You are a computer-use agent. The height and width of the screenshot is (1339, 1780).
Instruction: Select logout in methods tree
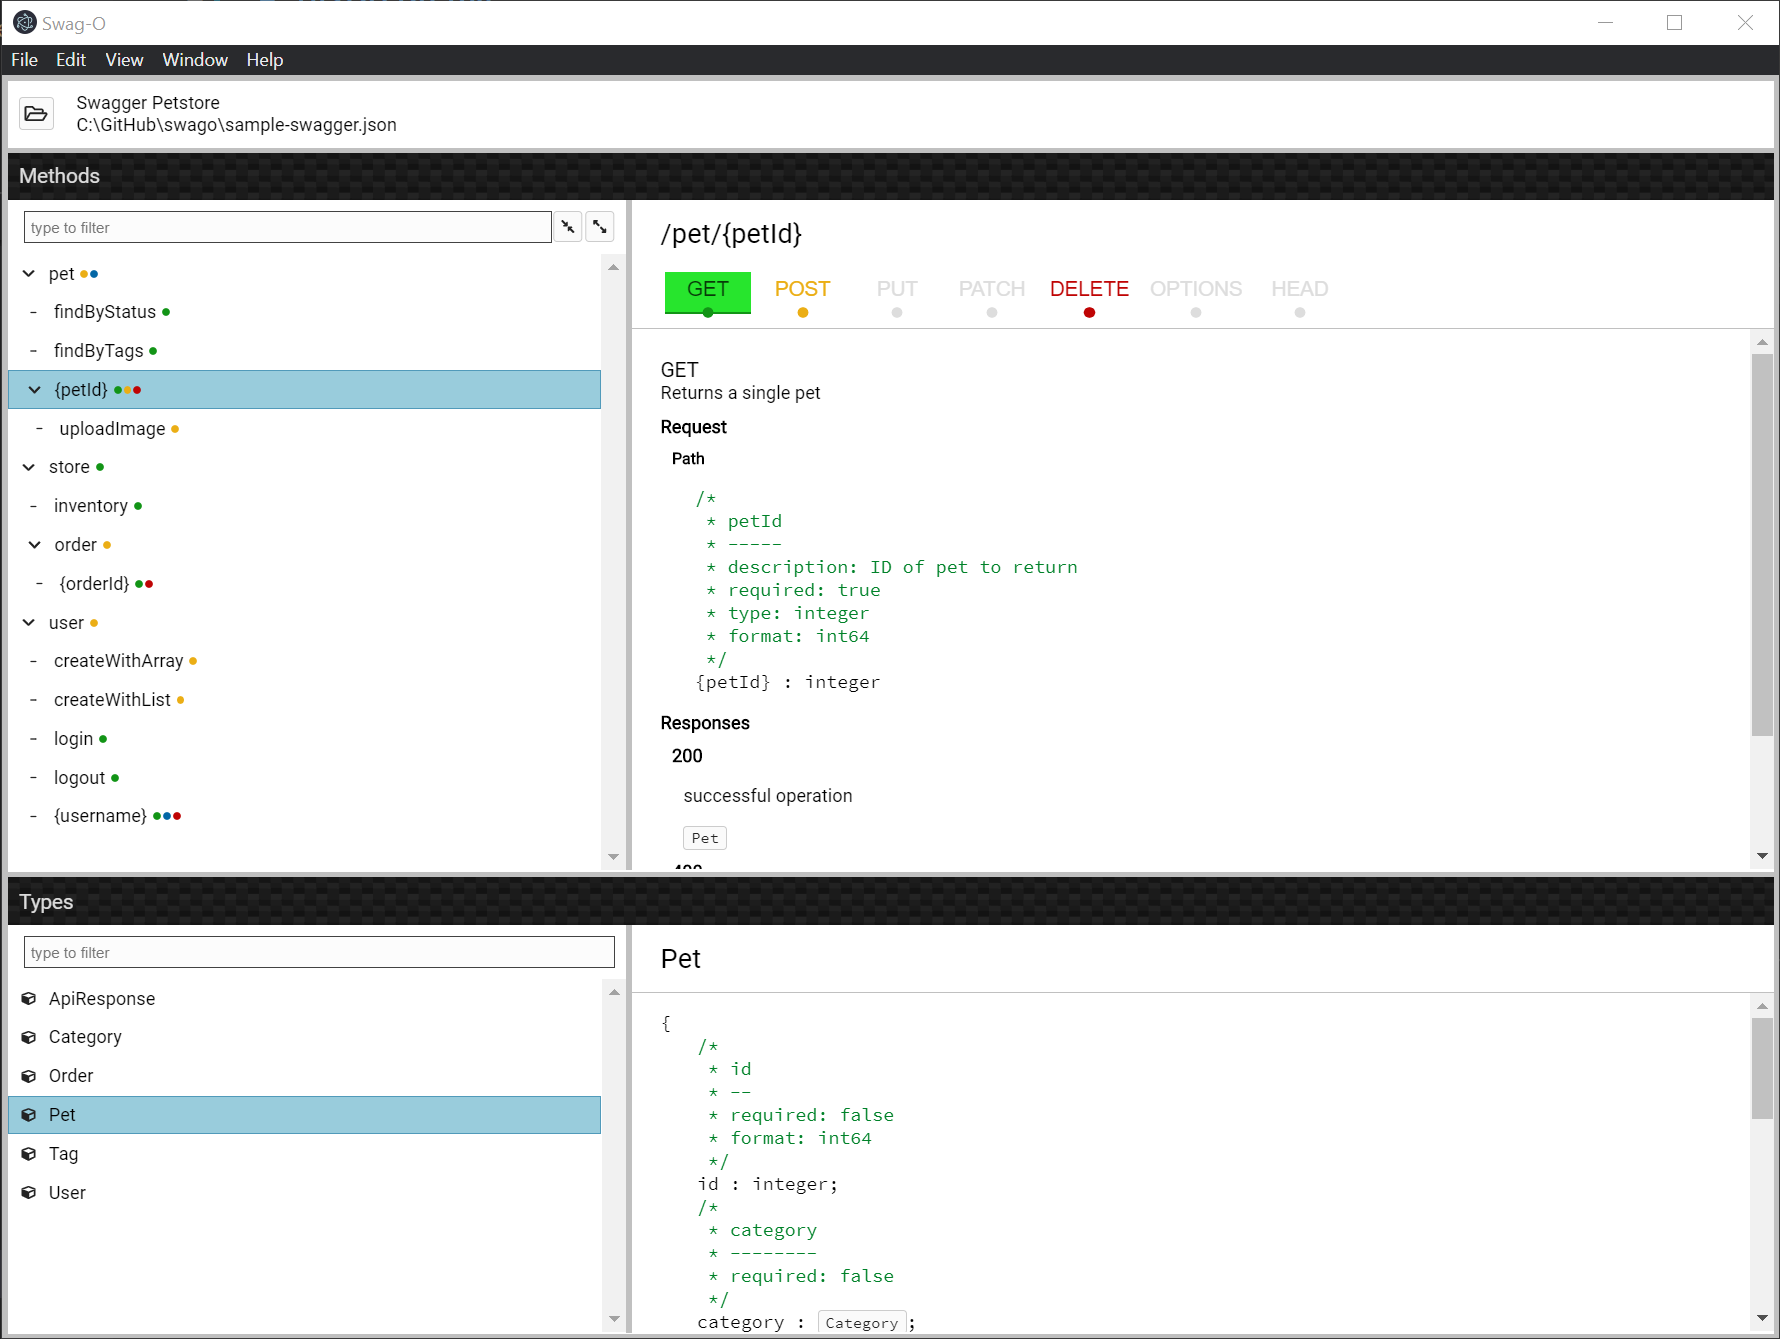click(x=80, y=778)
